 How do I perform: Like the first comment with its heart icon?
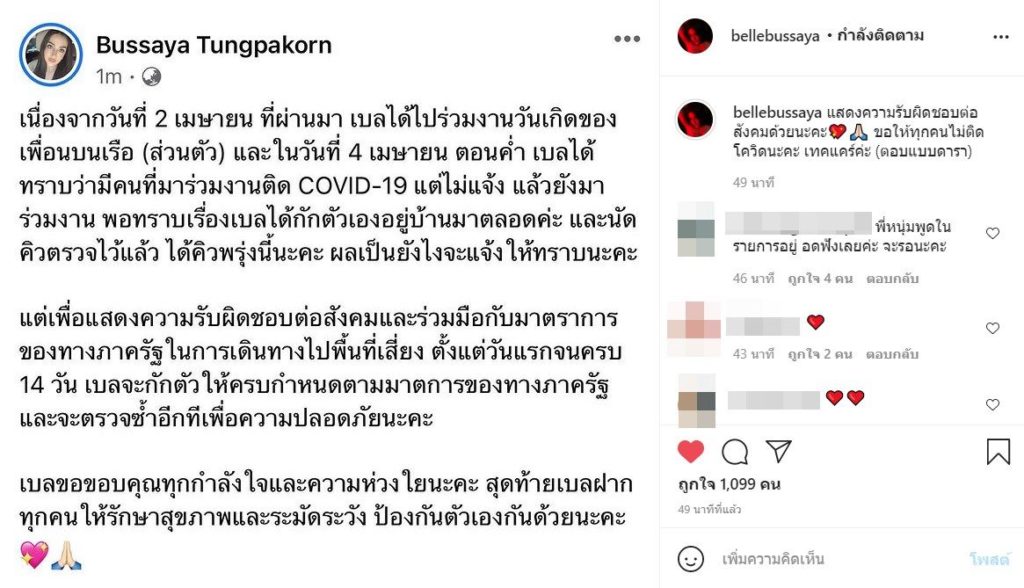click(993, 233)
